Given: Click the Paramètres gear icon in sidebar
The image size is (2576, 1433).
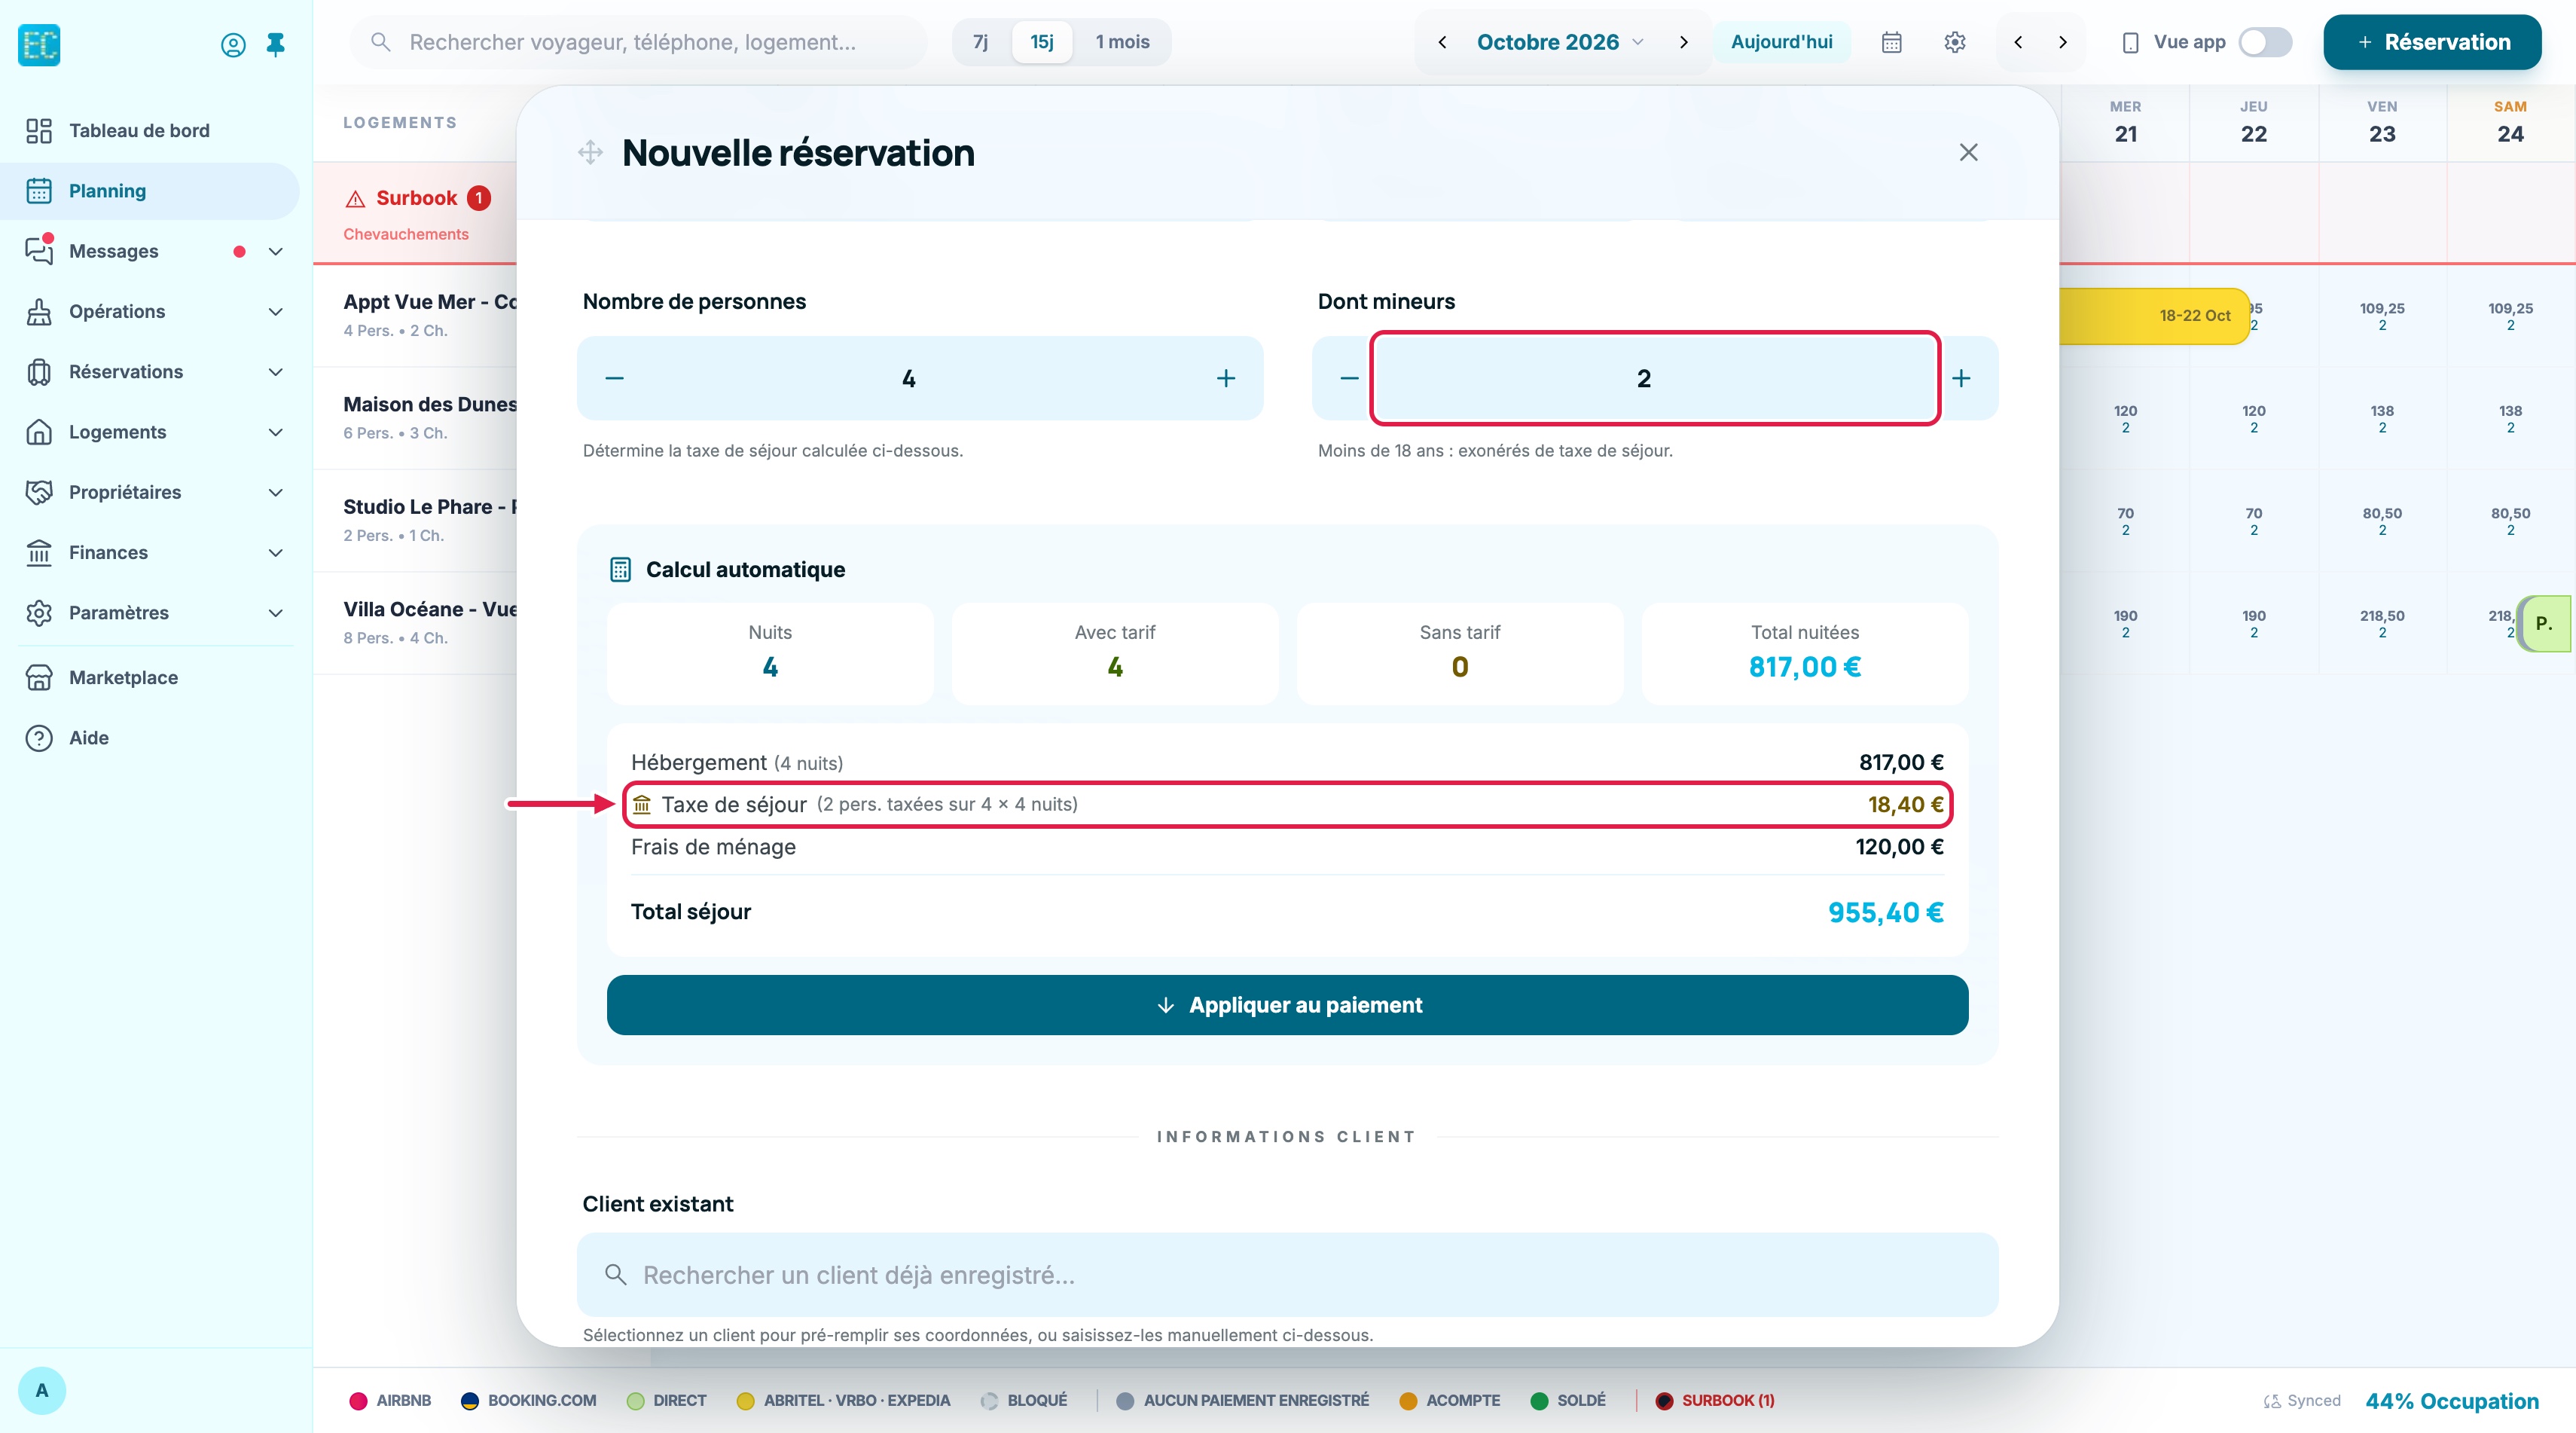Looking at the screenshot, I should (x=39, y=613).
